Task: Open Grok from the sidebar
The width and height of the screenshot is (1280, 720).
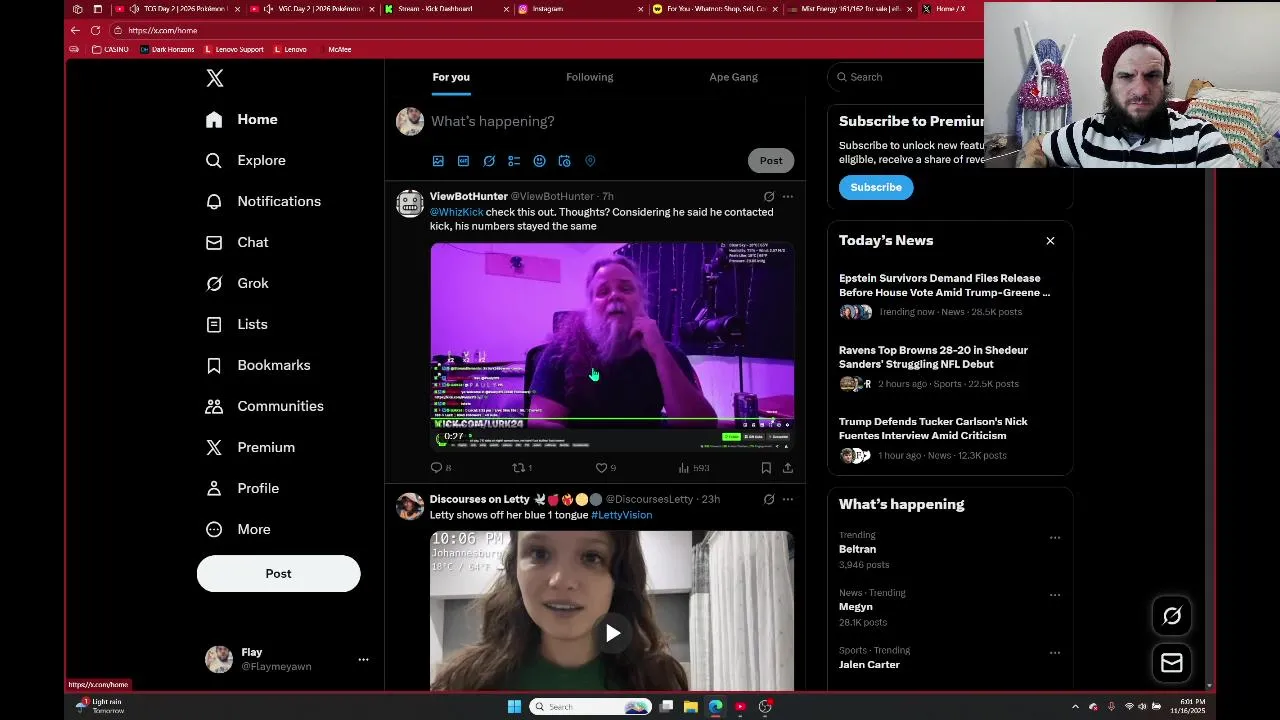Action: pyautogui.click(x=237, y=283)
